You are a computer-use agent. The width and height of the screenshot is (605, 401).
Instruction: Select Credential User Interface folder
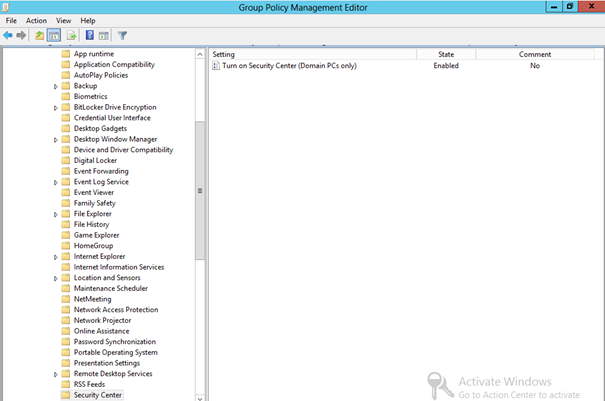pyautogui.click(x=112, y=118)
